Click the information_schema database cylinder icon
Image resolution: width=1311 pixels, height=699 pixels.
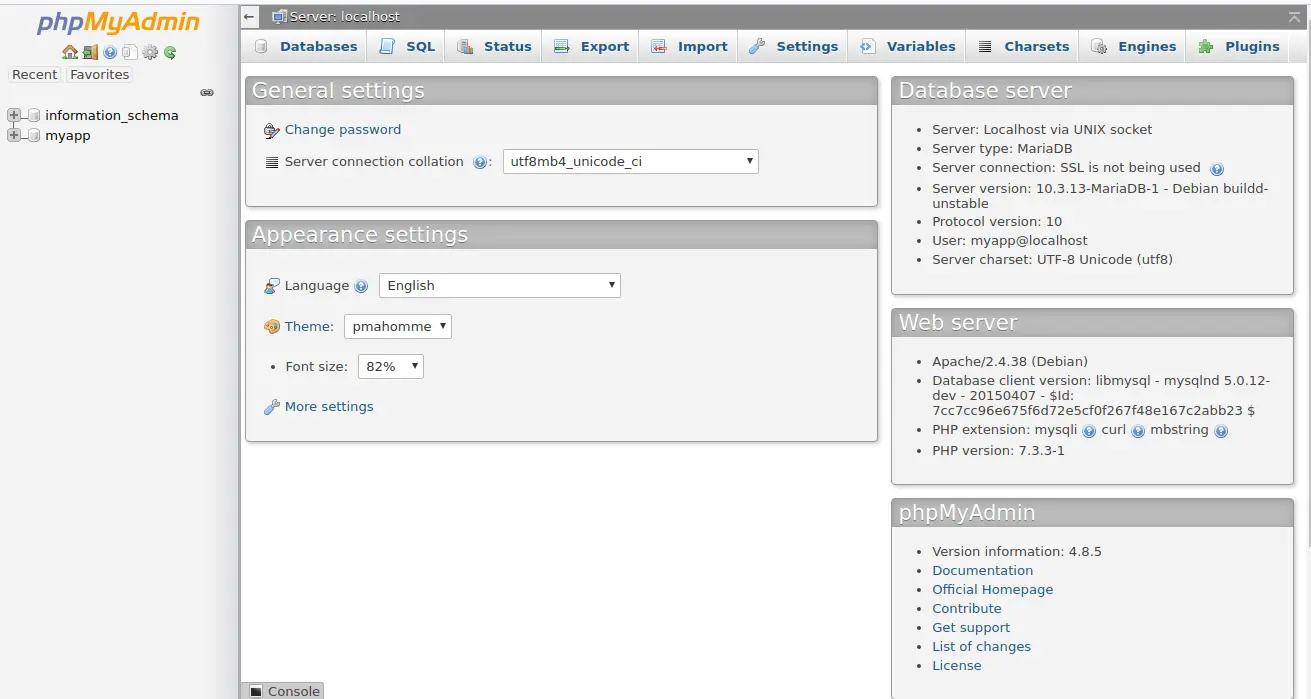(33, 116)
